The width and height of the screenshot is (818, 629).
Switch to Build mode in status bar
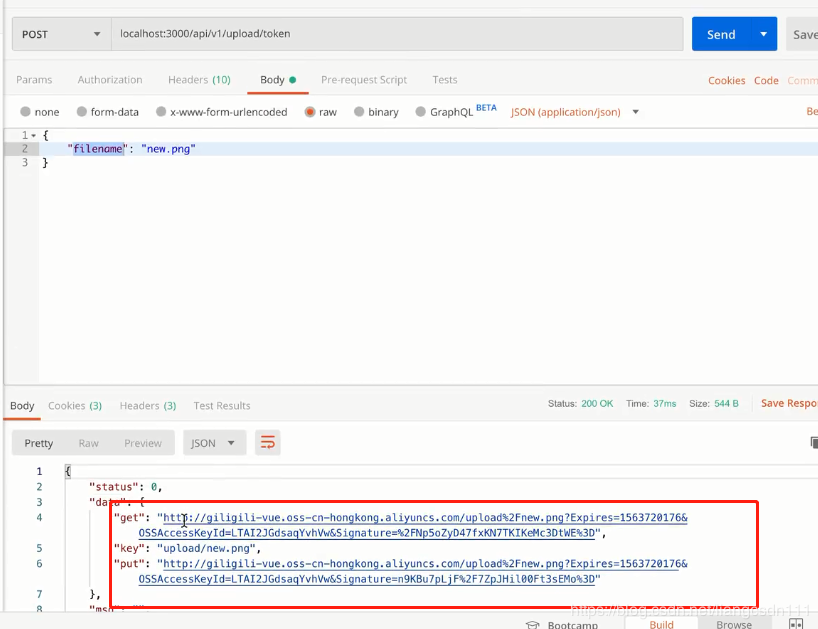tap(661, 624)
